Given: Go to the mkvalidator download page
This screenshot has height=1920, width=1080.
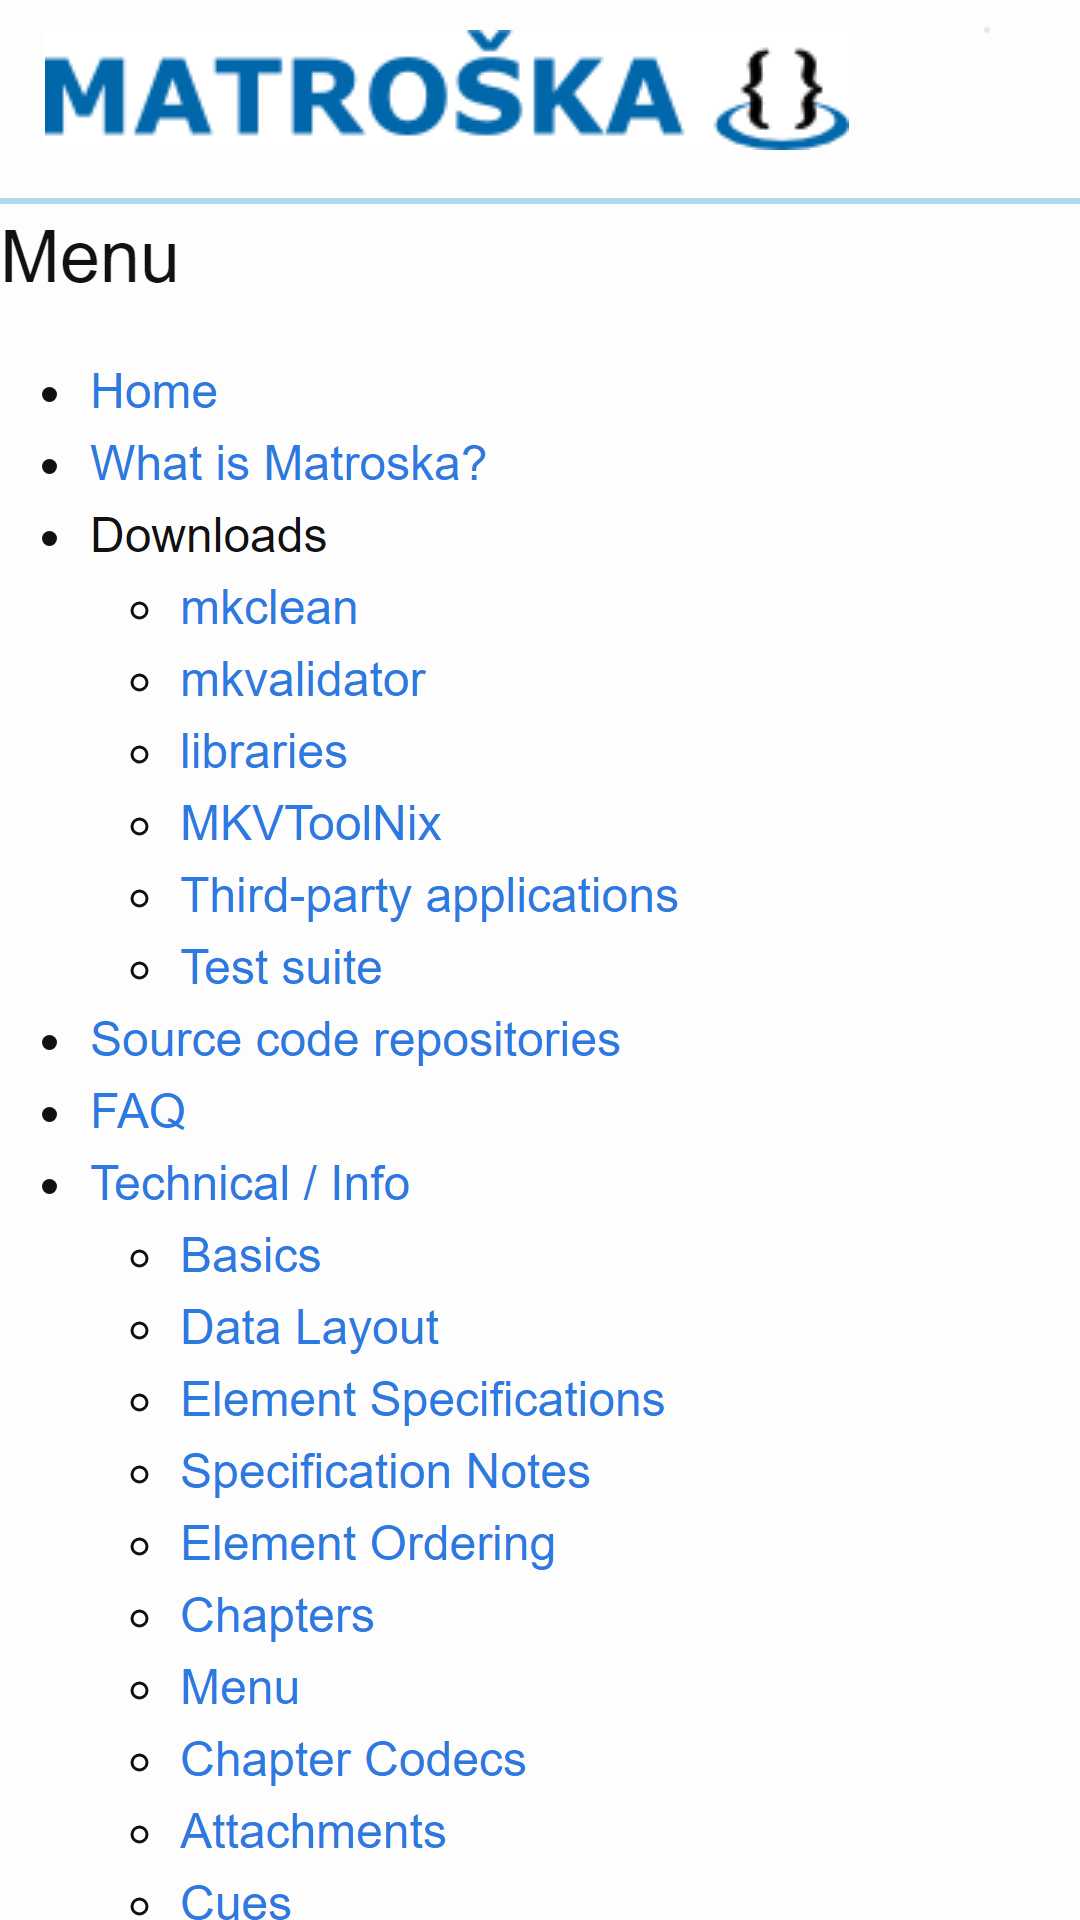Looking at the screenshot, I should tap(303, 680).
